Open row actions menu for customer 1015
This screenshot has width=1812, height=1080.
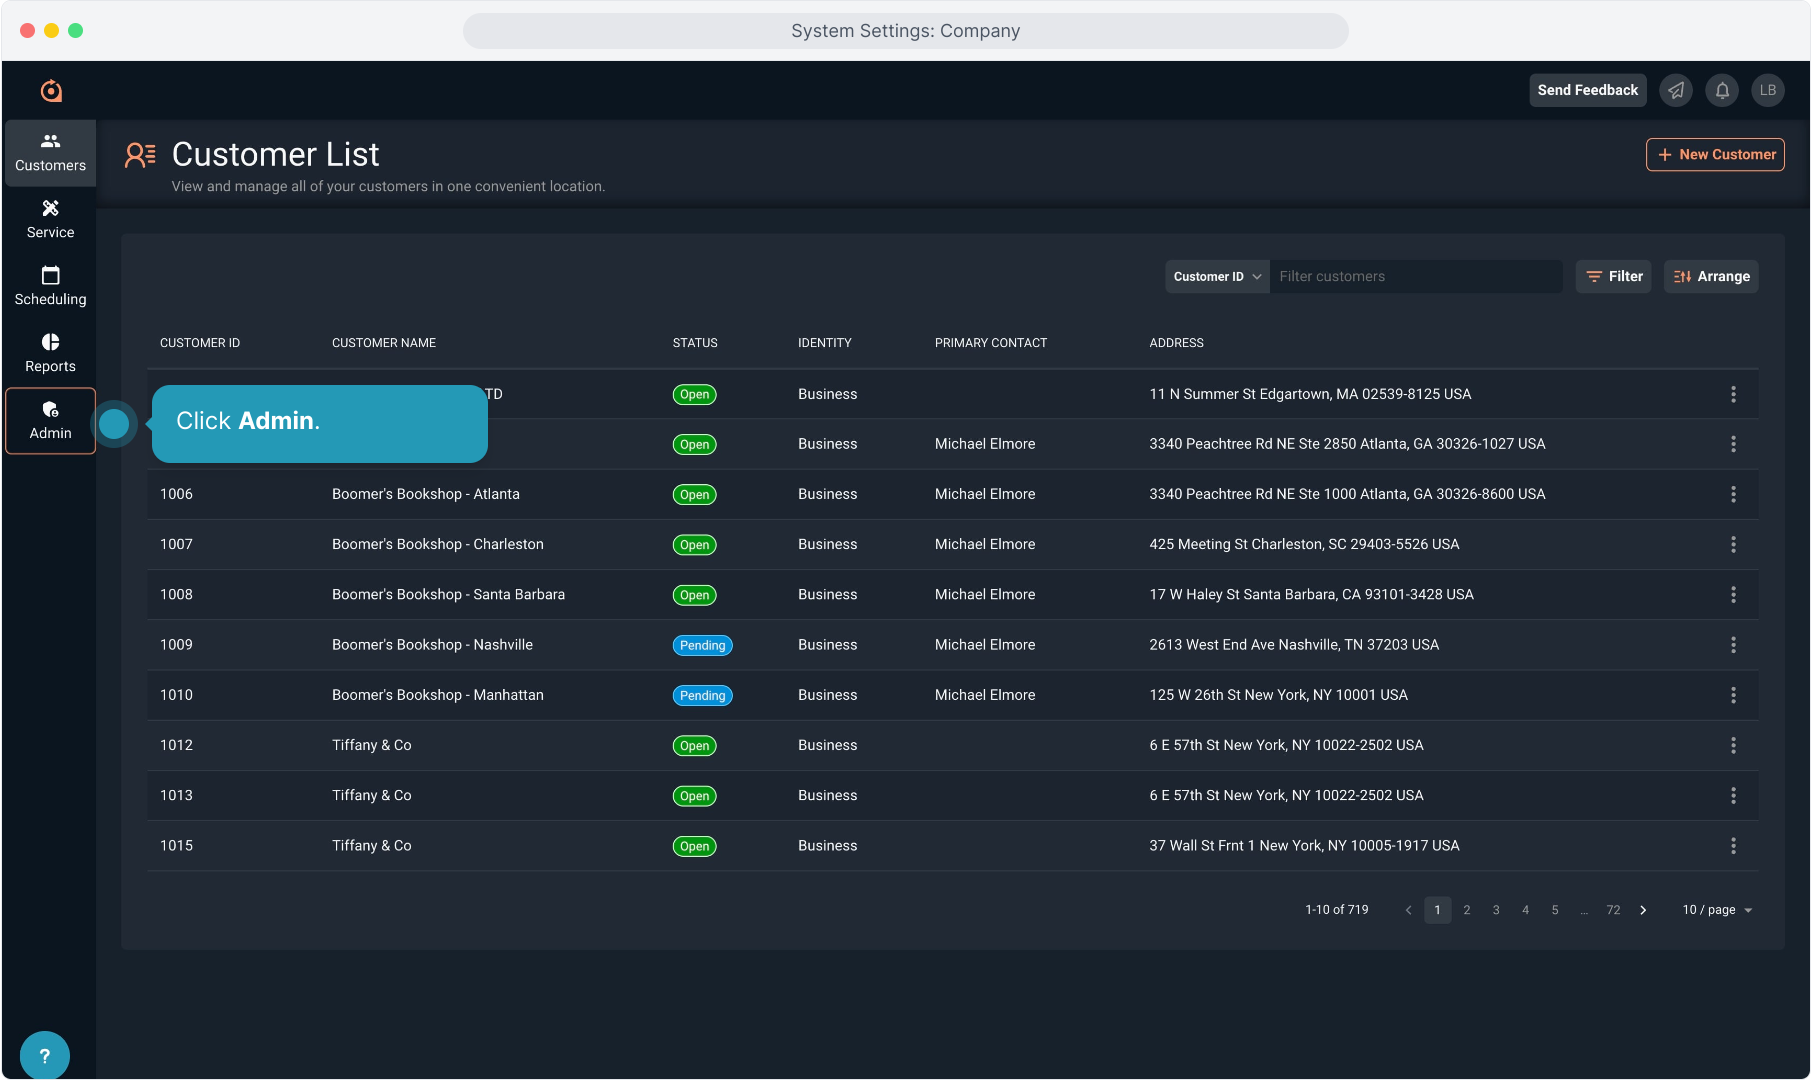click(x=1732, y=846)
